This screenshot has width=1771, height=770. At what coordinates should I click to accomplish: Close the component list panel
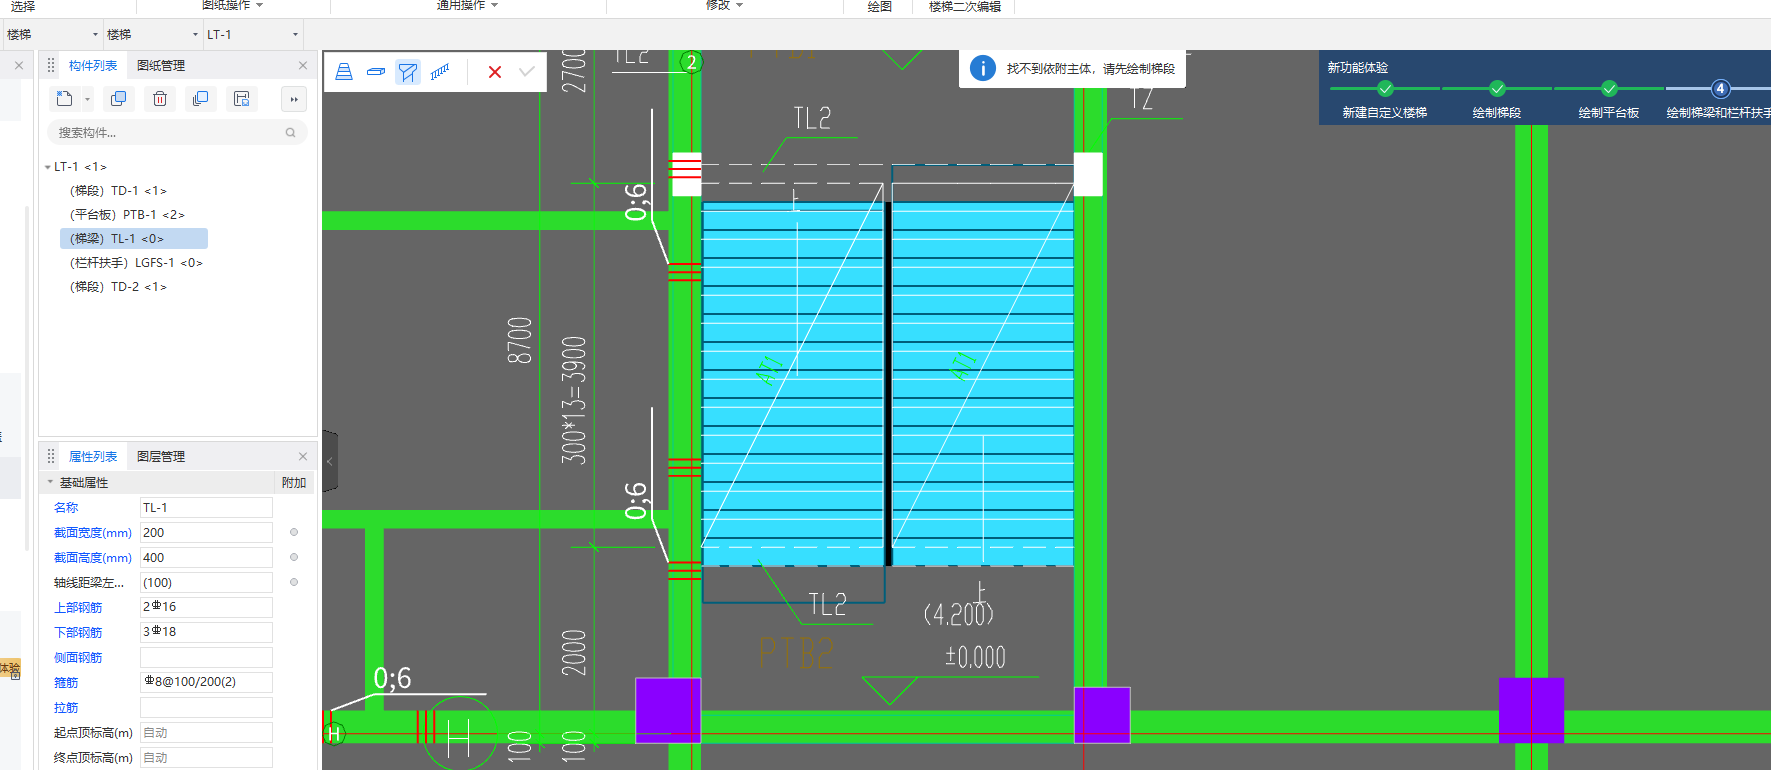point(303,65)
